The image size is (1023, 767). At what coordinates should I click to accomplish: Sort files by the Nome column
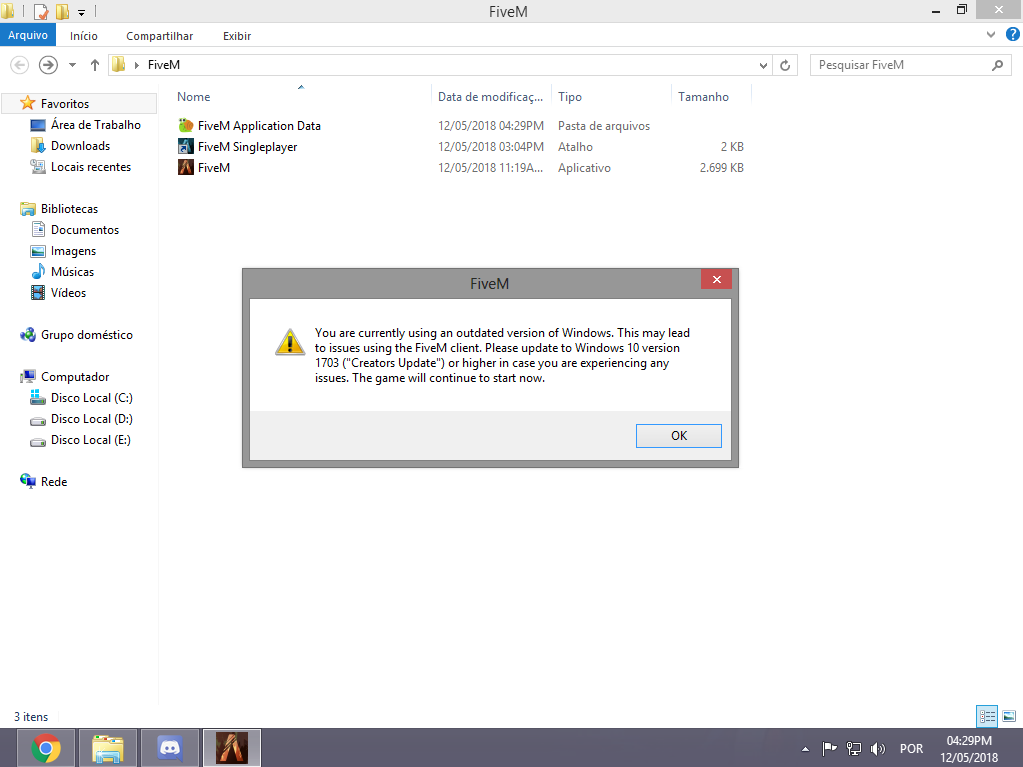194,97
